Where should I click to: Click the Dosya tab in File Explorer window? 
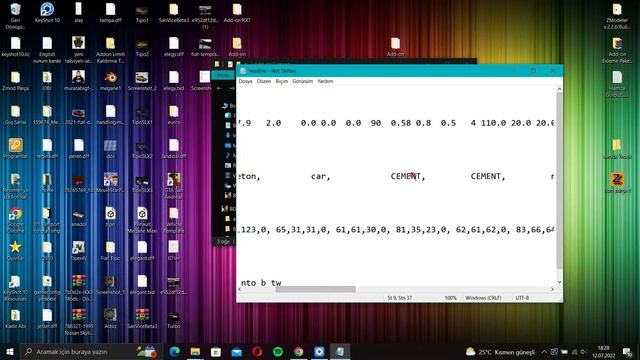[223, 75]
